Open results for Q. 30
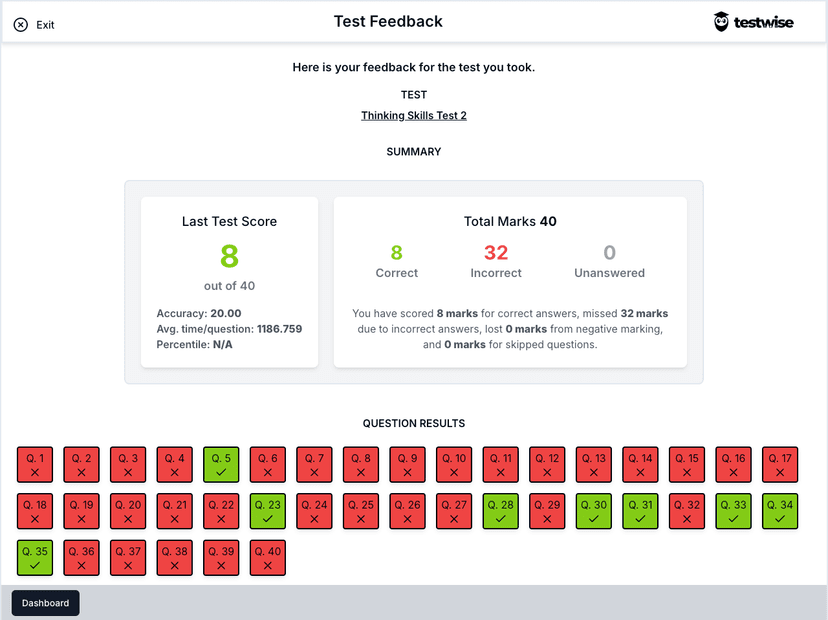Viewport: 828px width, 620px height. (593, 511)
